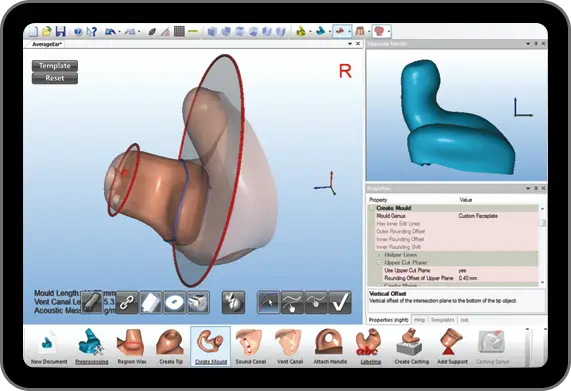Image resolution: width=571 pixels, height=391 pixels.
Task: Open the Templates tab
Action: coord(442,320)
